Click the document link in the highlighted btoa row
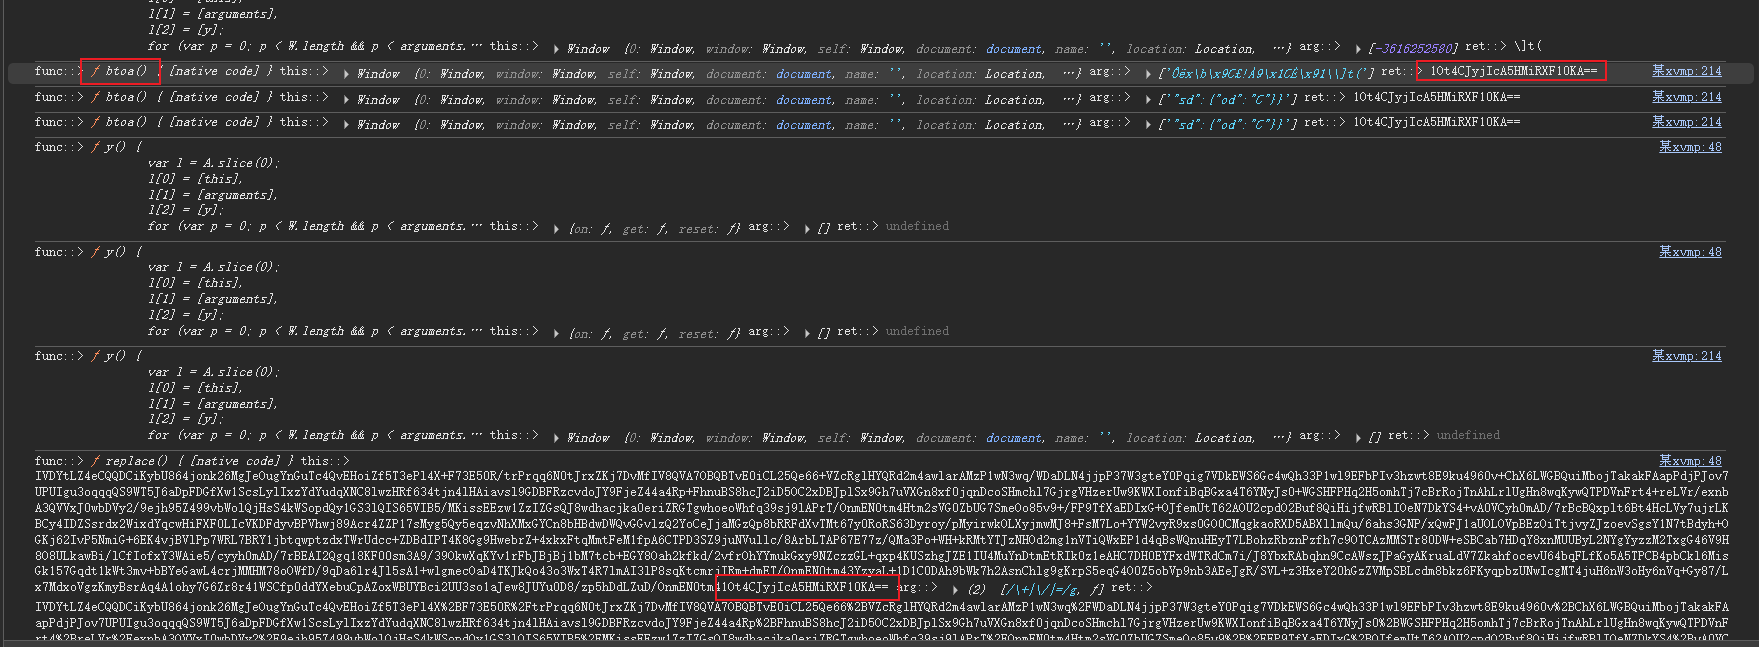The height and width of the screenshot is (647, 1759). coord(804,74)
